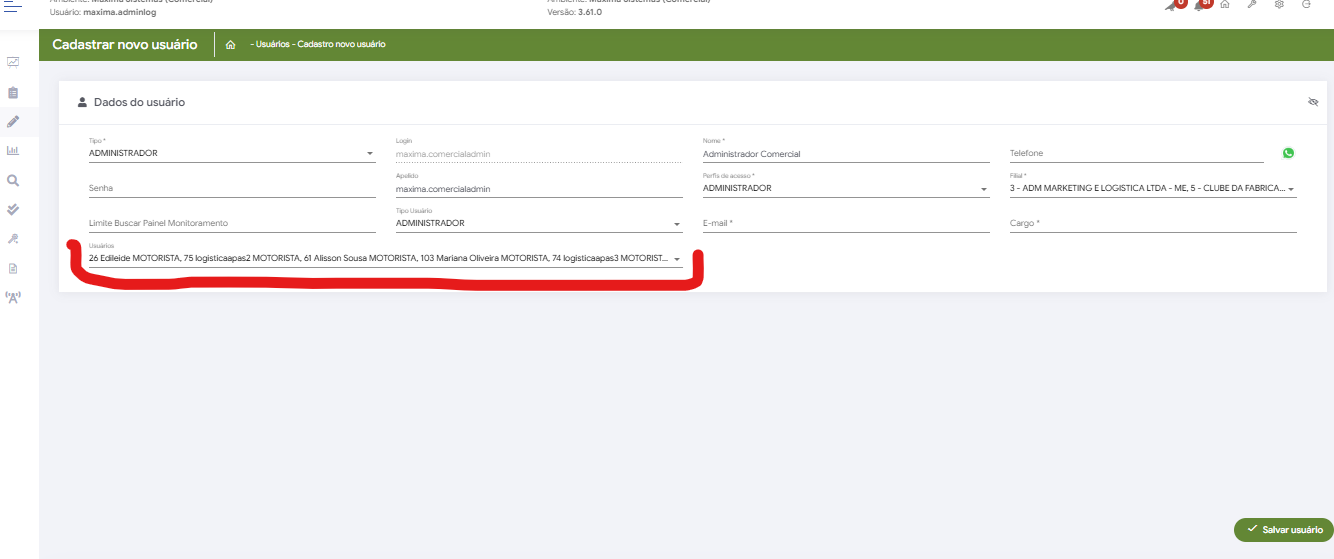Click the E-mail input field
The height and width of the screenshot is (559, 1334).
pyautogui.click(x=846, y=223)
